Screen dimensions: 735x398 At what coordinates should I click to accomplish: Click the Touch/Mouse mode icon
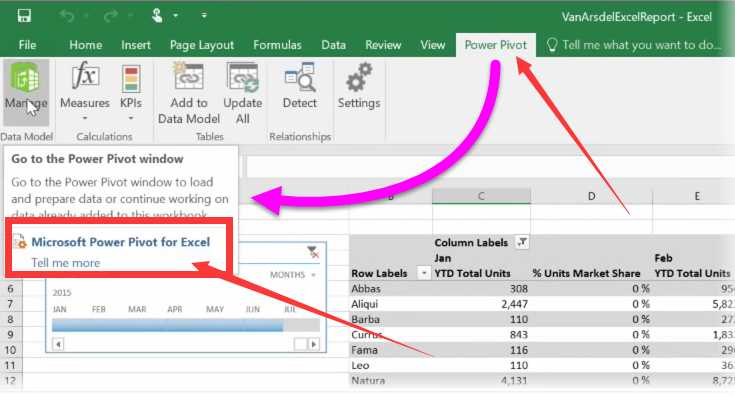[157, 16]
